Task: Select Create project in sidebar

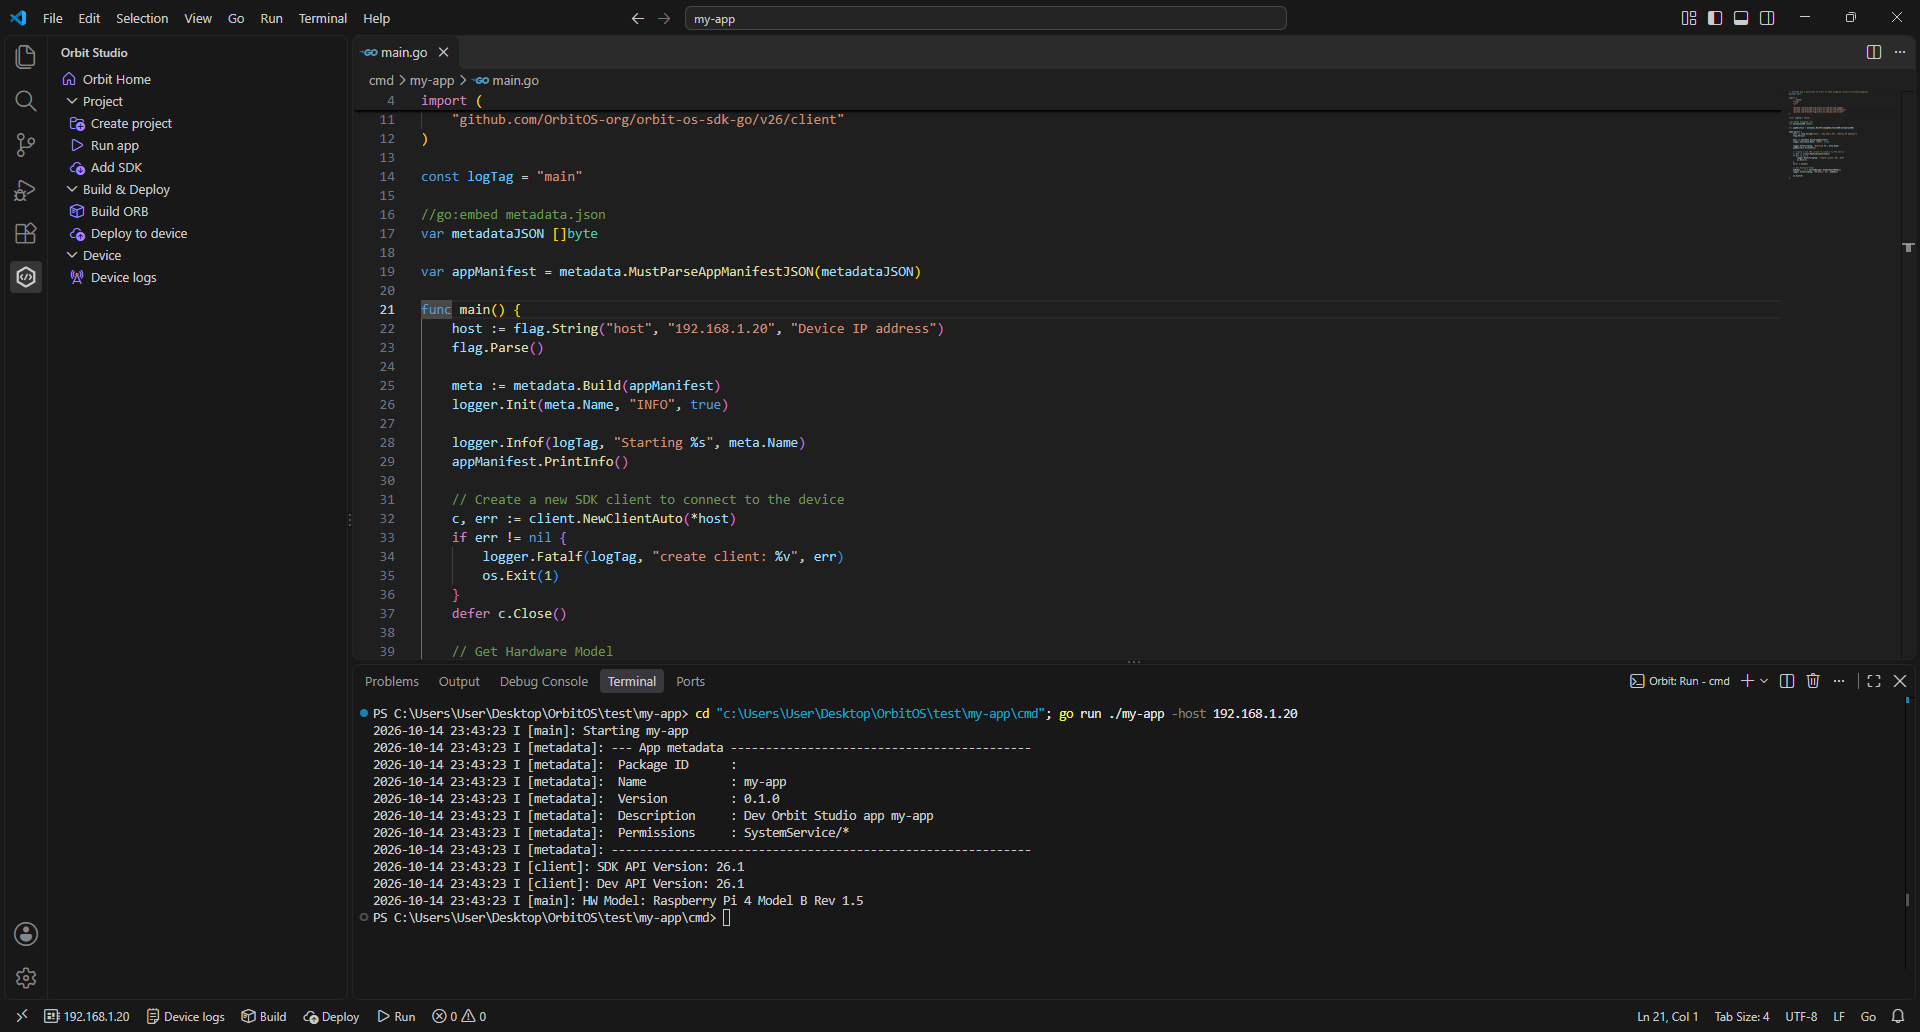Action: (x=131, y=123)
